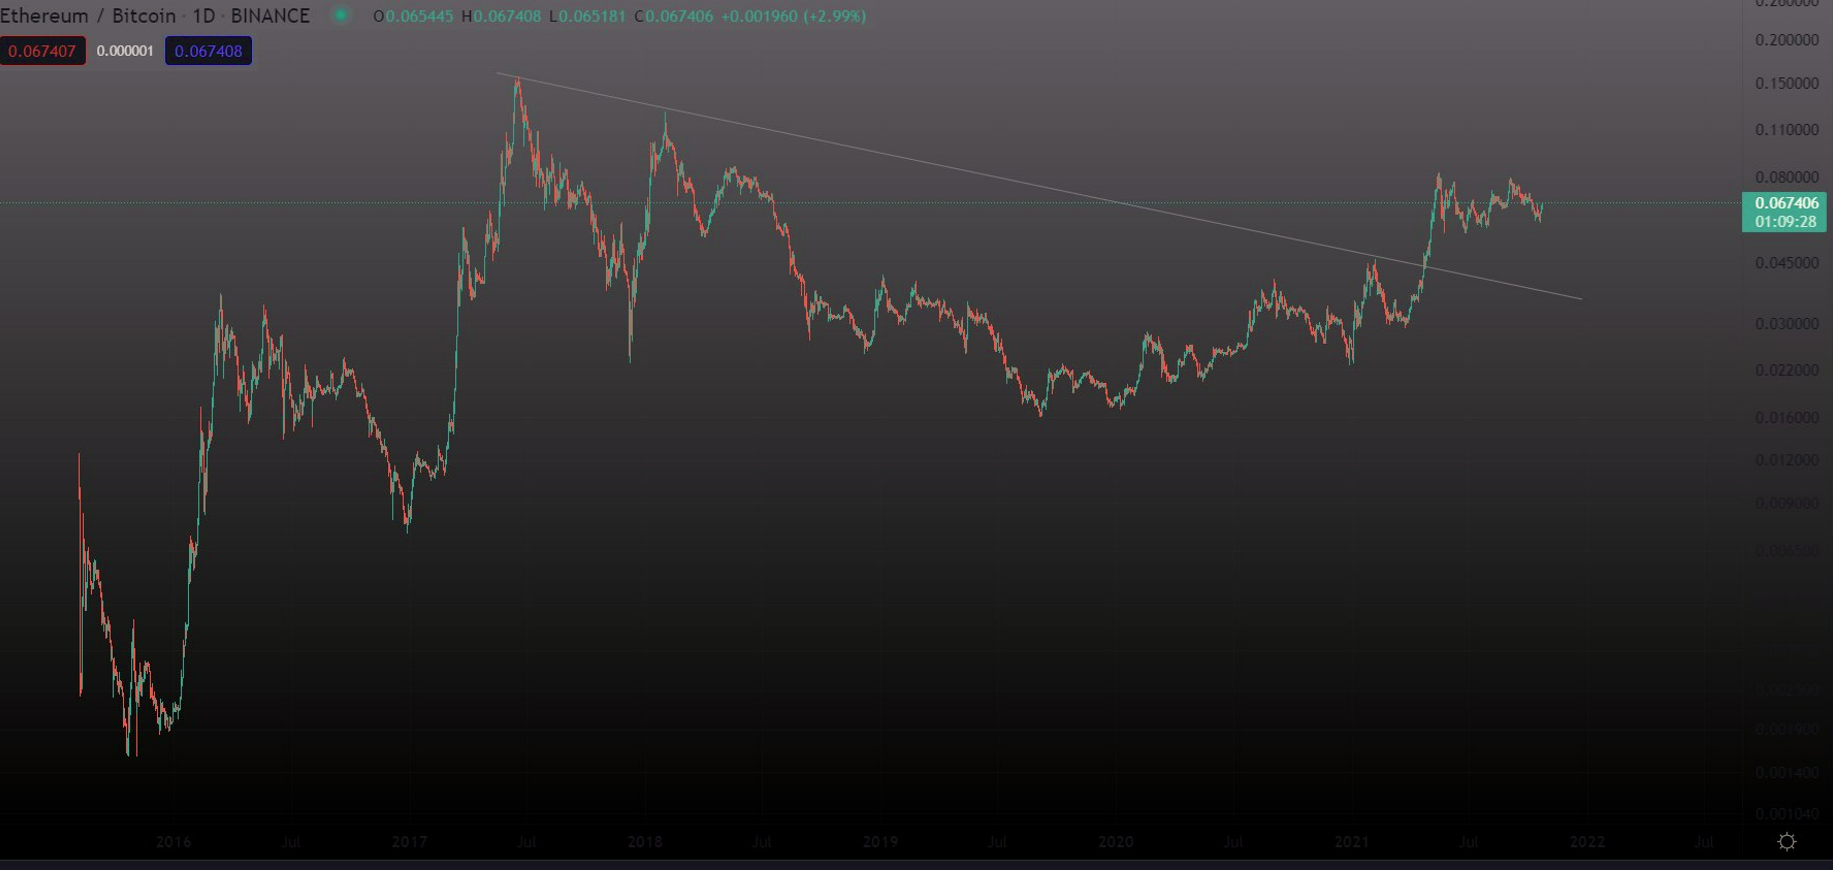Click the 0.150000 price axis label

click(x=1786, y=83)
